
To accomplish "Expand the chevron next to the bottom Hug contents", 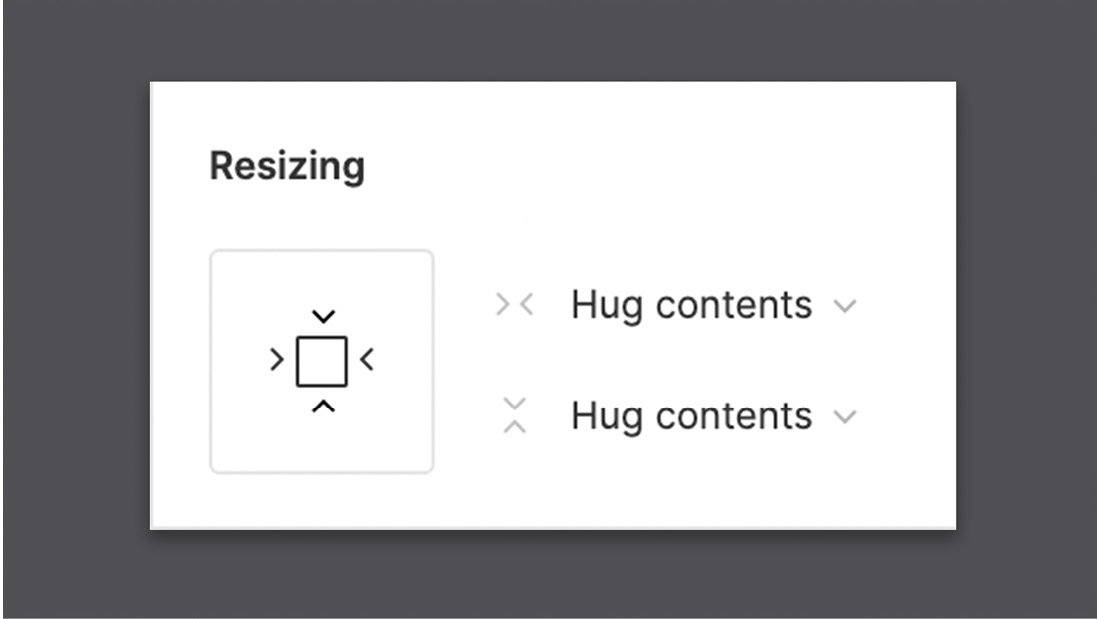I will pyautogui.click(x=843, y=418).
